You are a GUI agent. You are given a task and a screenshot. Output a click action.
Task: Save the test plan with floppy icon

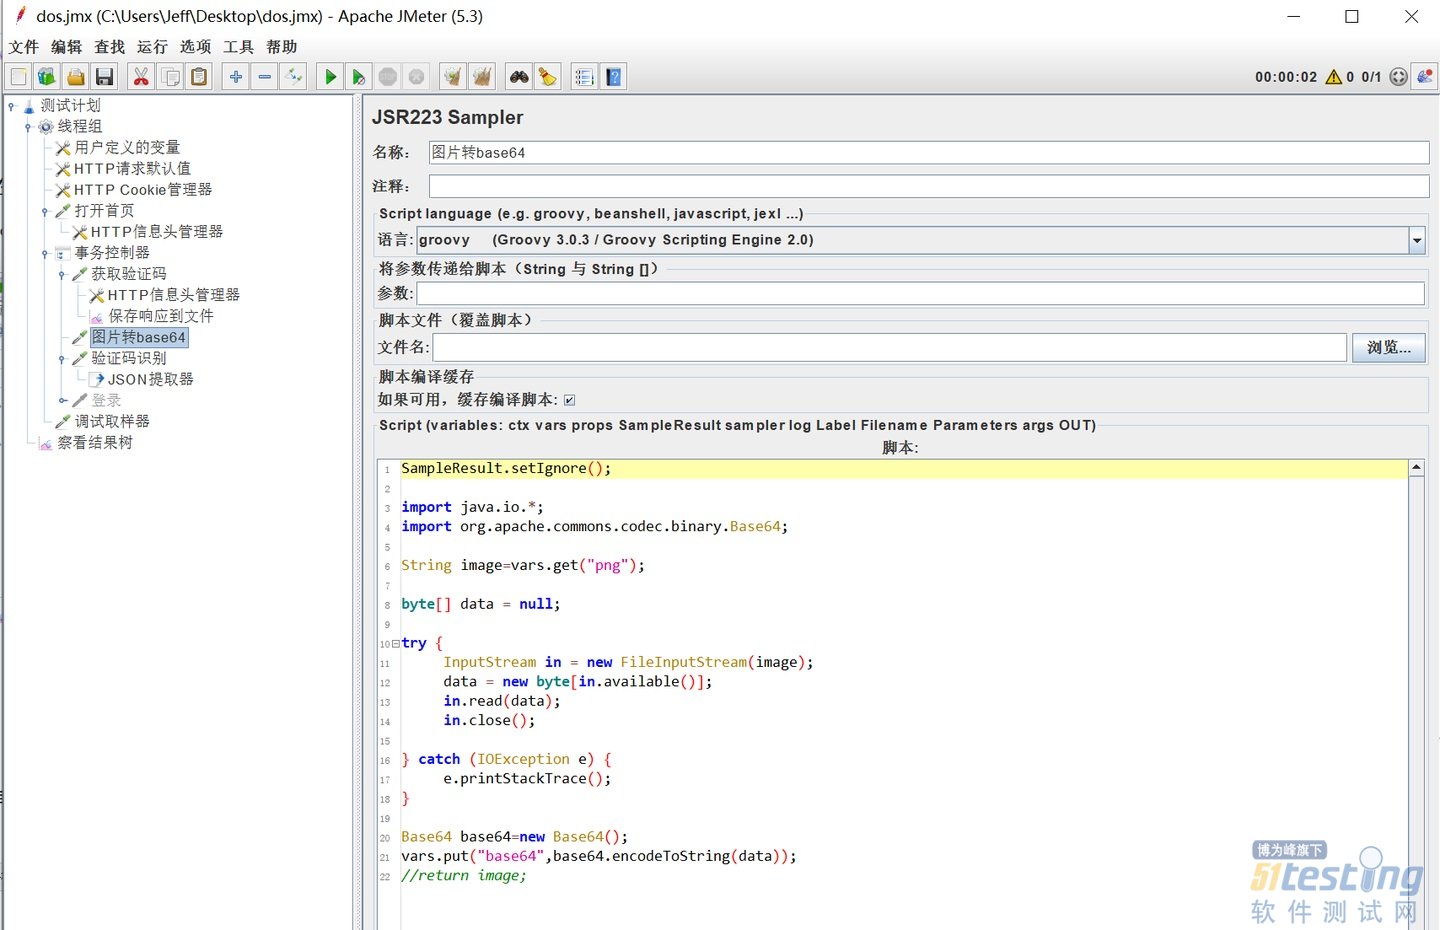(x=104, y=77)
